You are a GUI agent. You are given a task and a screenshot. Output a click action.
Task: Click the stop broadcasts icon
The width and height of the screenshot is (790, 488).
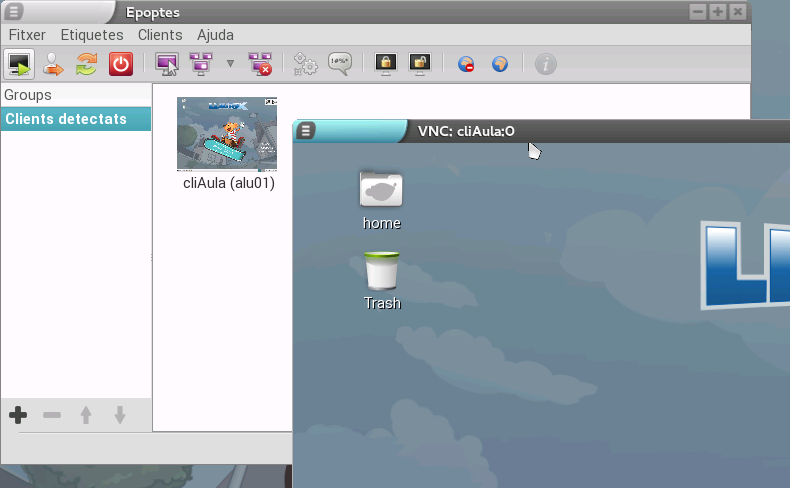(260, 64)
